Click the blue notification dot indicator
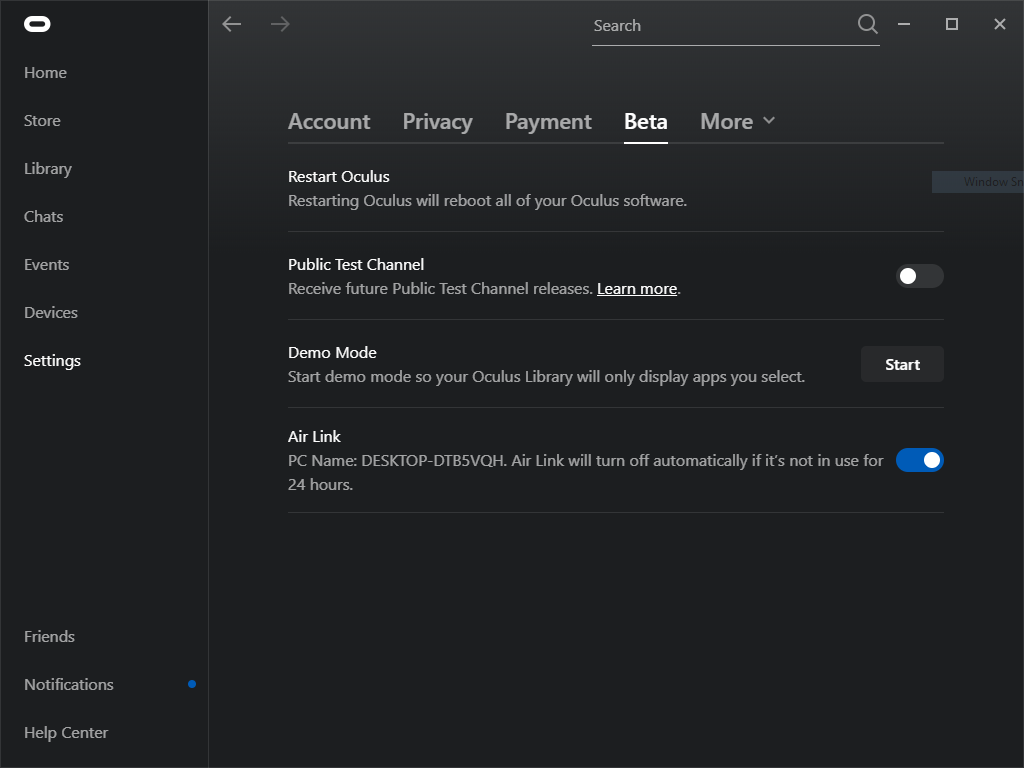 pyautogui.click(x=192, y=684)
